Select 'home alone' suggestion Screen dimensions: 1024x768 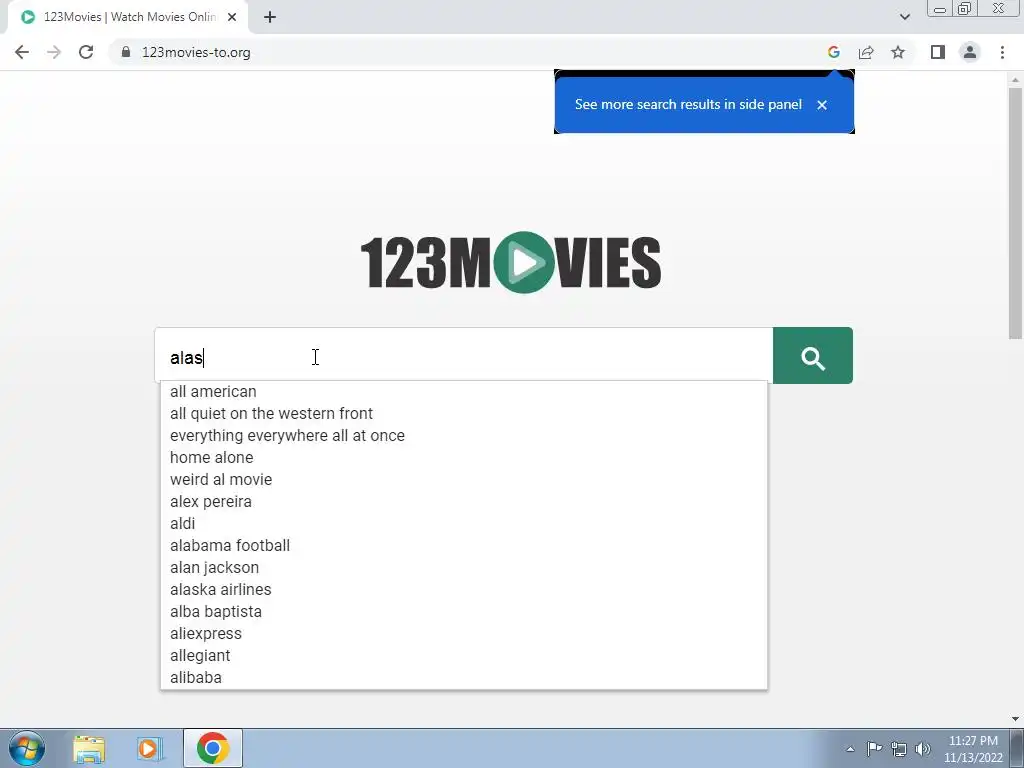tap(464, 457)
